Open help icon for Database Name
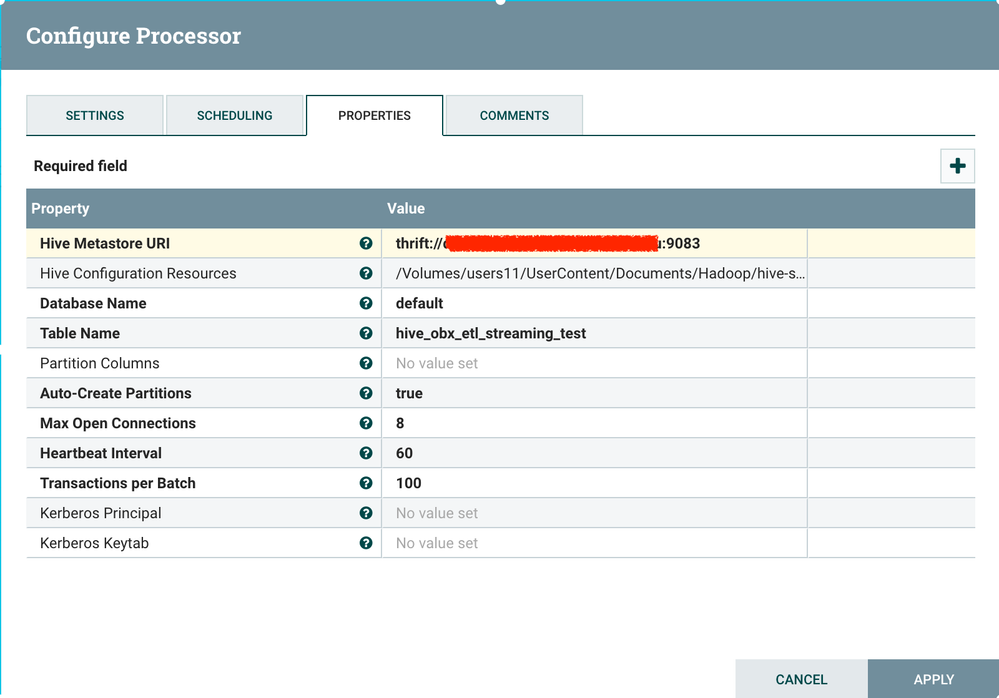Screen dimensions: 999x698 (x=366, y=303)
